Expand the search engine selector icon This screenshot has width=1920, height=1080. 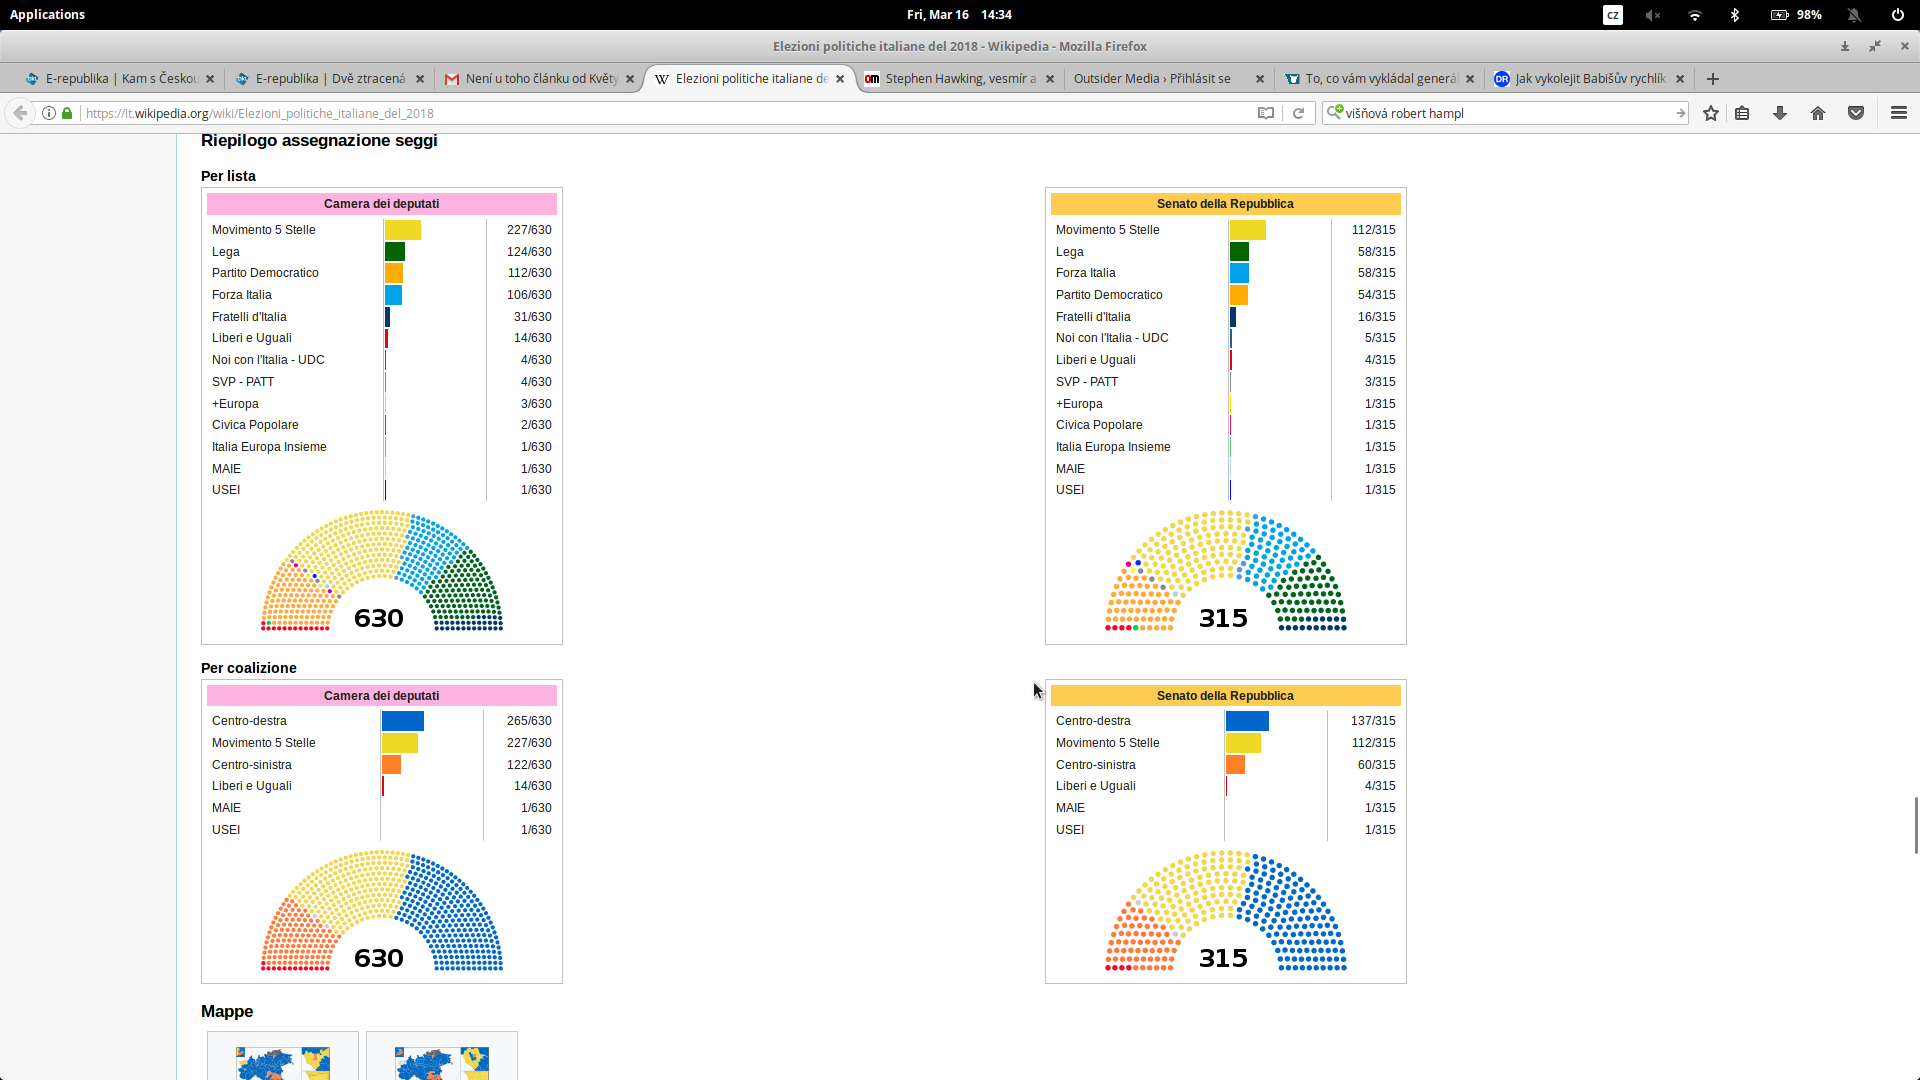1334,113
